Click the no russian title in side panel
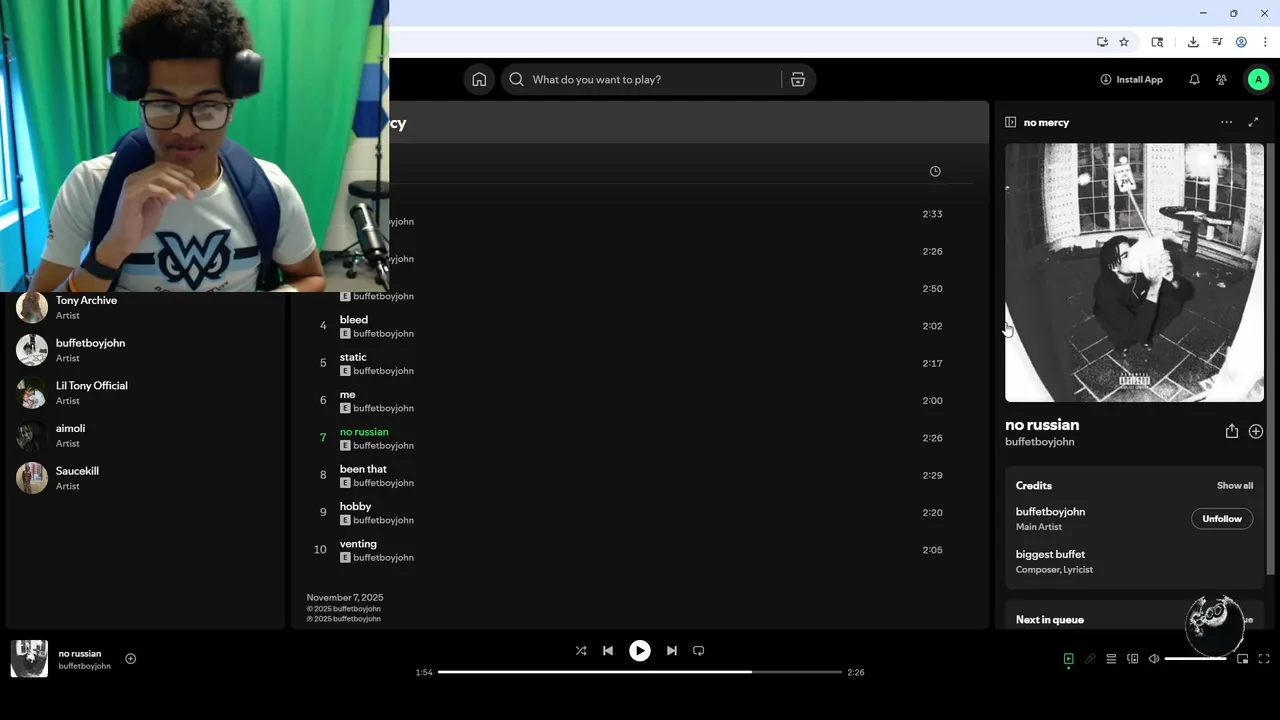Screen dimensions: 1280x720 pos(1042,425)
